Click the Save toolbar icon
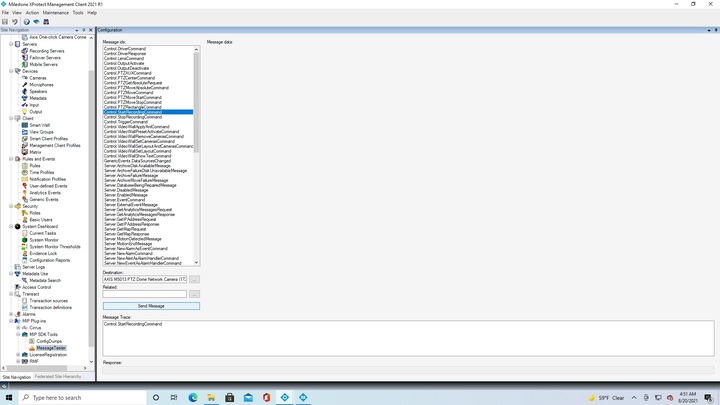Image resolution: width=720 pixels, height=405 pixels. (5, 21)
